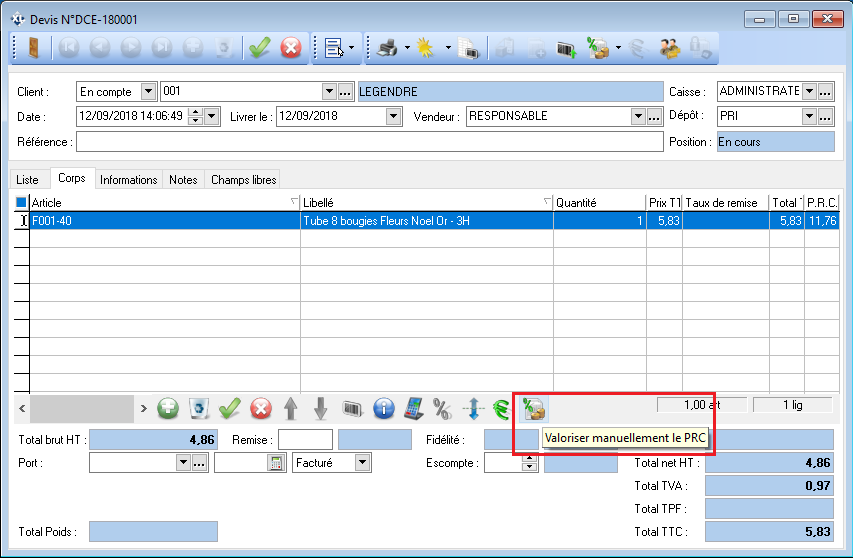
Task: Open the Champs libres tab
Action: pos(243,180)
